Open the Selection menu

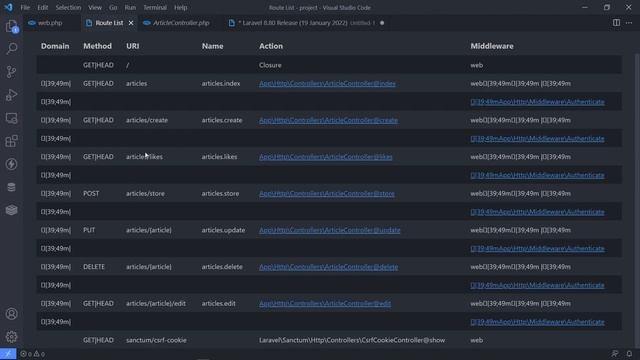coord(68,7)
